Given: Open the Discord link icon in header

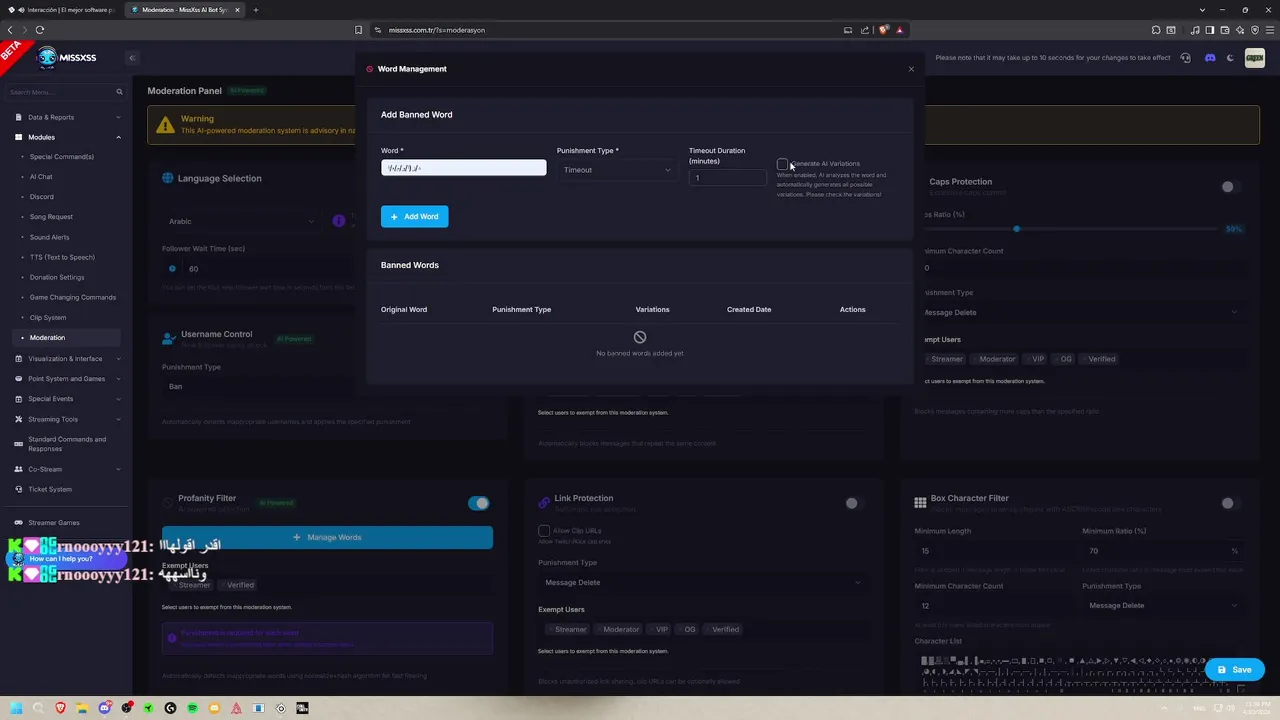Looking at the screenshot, I should [1210, 58].
